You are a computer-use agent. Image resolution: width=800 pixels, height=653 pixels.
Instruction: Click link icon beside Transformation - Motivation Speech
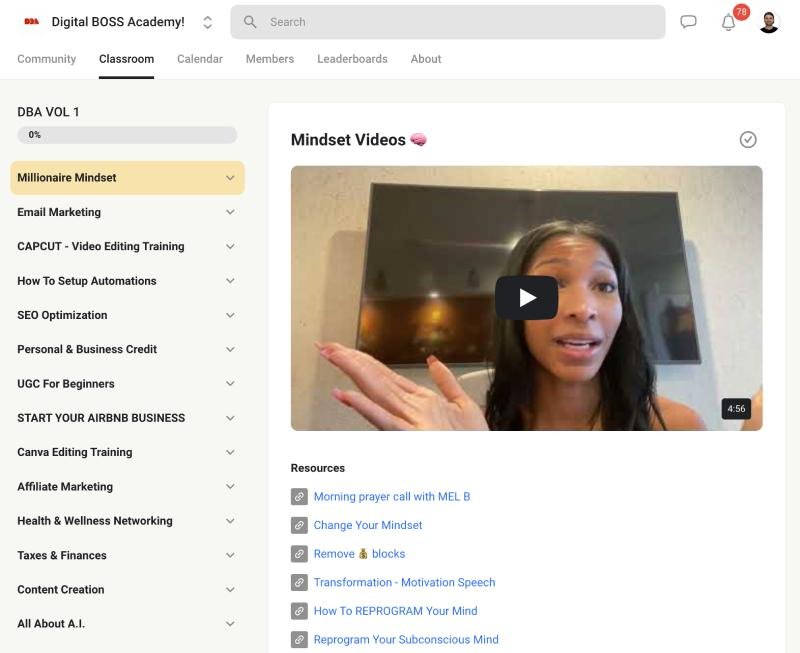[x=299, y=582]
